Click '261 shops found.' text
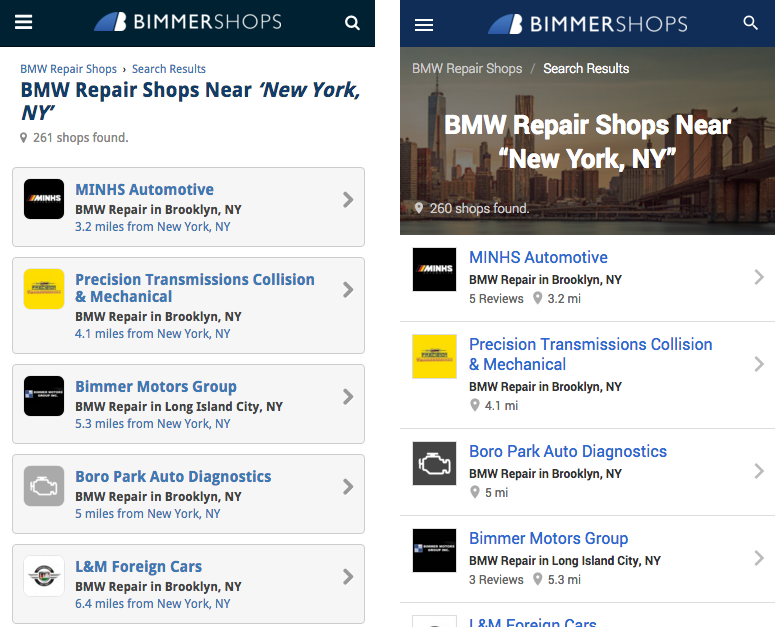 pos(81,137)
